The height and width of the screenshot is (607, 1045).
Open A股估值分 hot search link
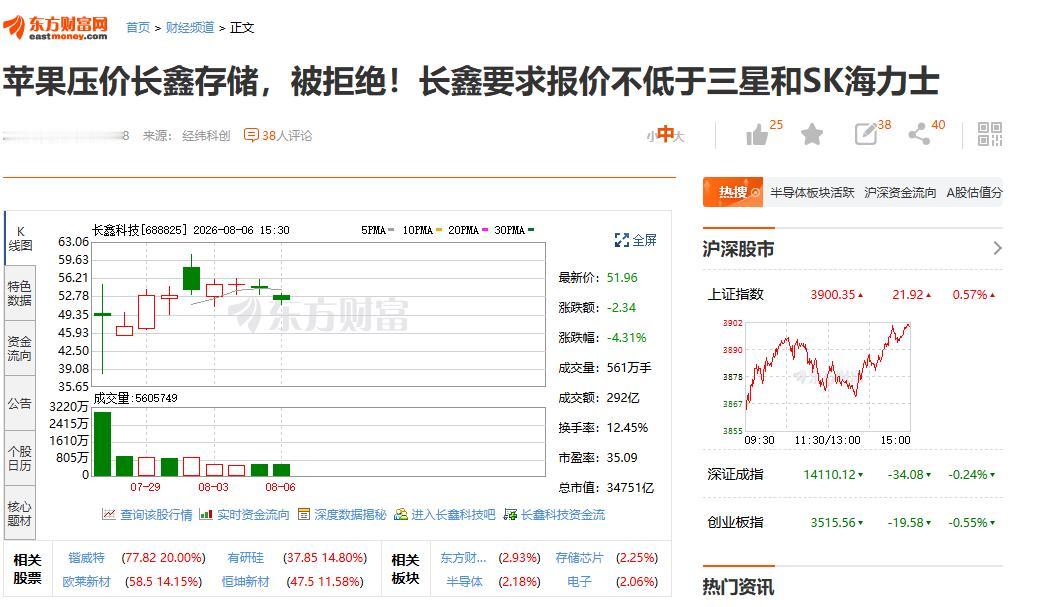pos(974,193)
